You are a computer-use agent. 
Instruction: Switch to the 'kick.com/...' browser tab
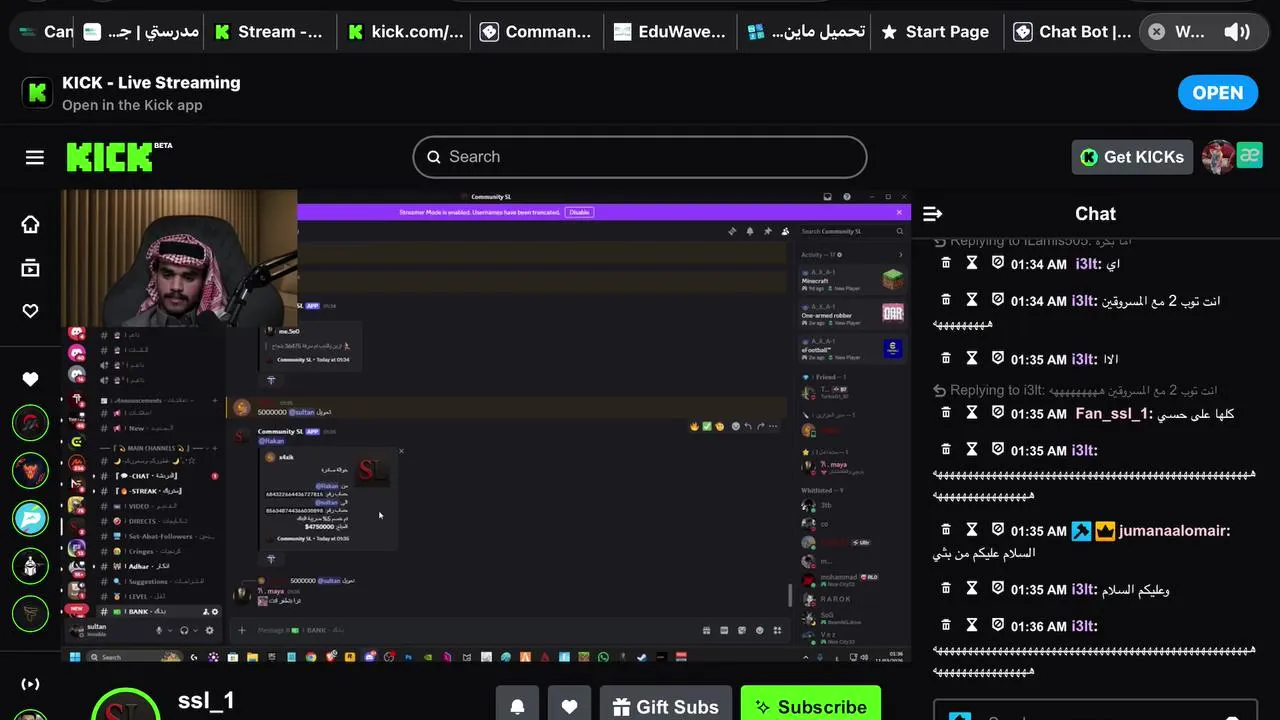click(406, 32)
